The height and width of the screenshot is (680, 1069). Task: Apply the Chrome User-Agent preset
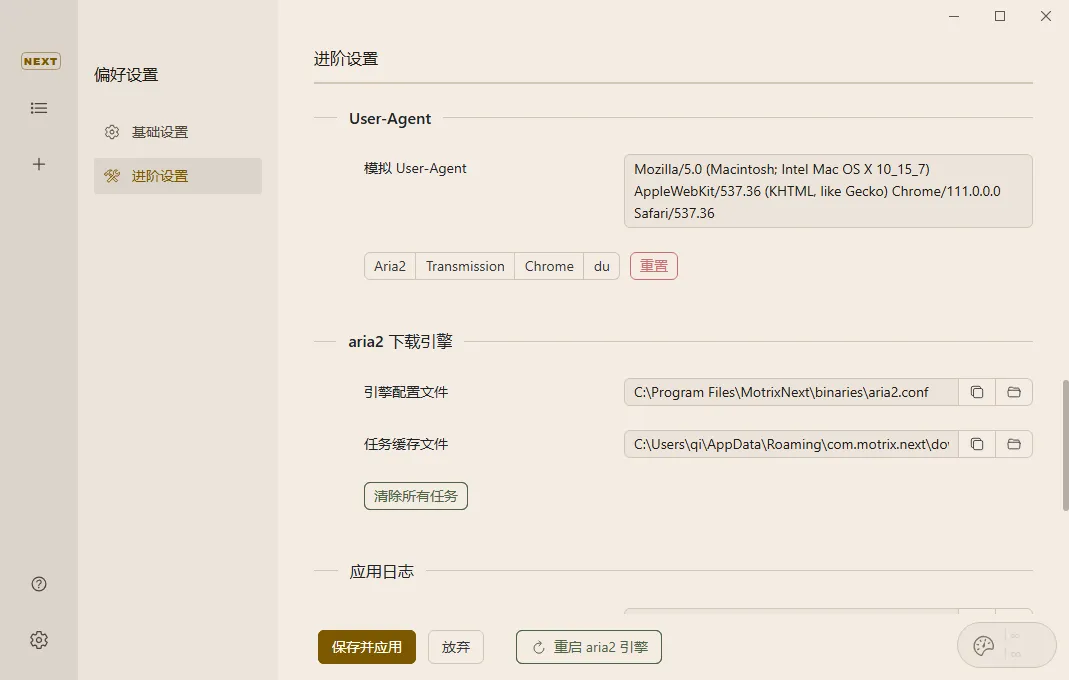[549, 266]
